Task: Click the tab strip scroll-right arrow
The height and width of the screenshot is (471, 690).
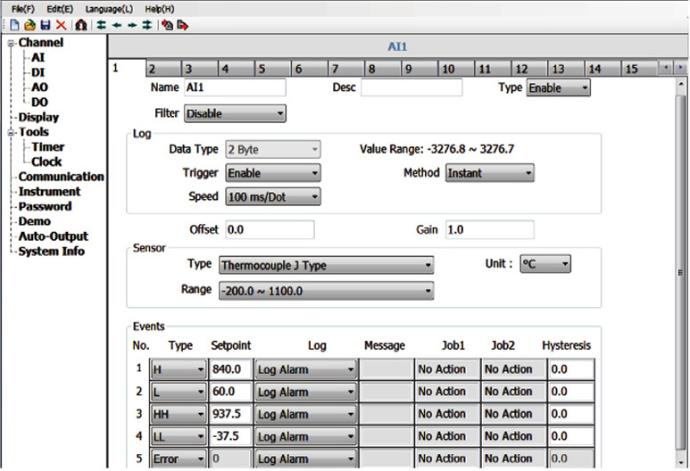Action: [x=680, y=68]
